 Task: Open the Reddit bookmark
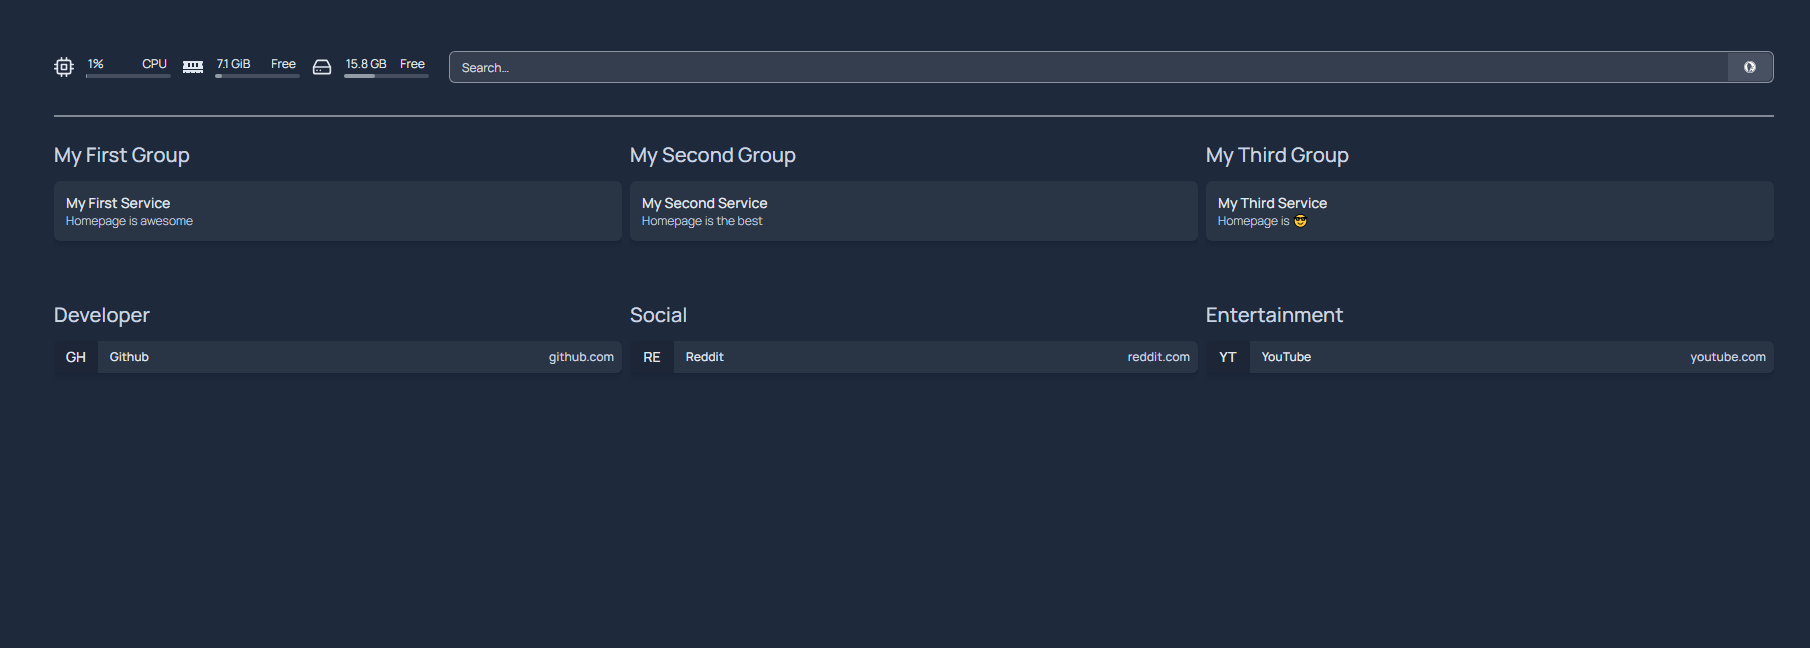click(914, 357)
